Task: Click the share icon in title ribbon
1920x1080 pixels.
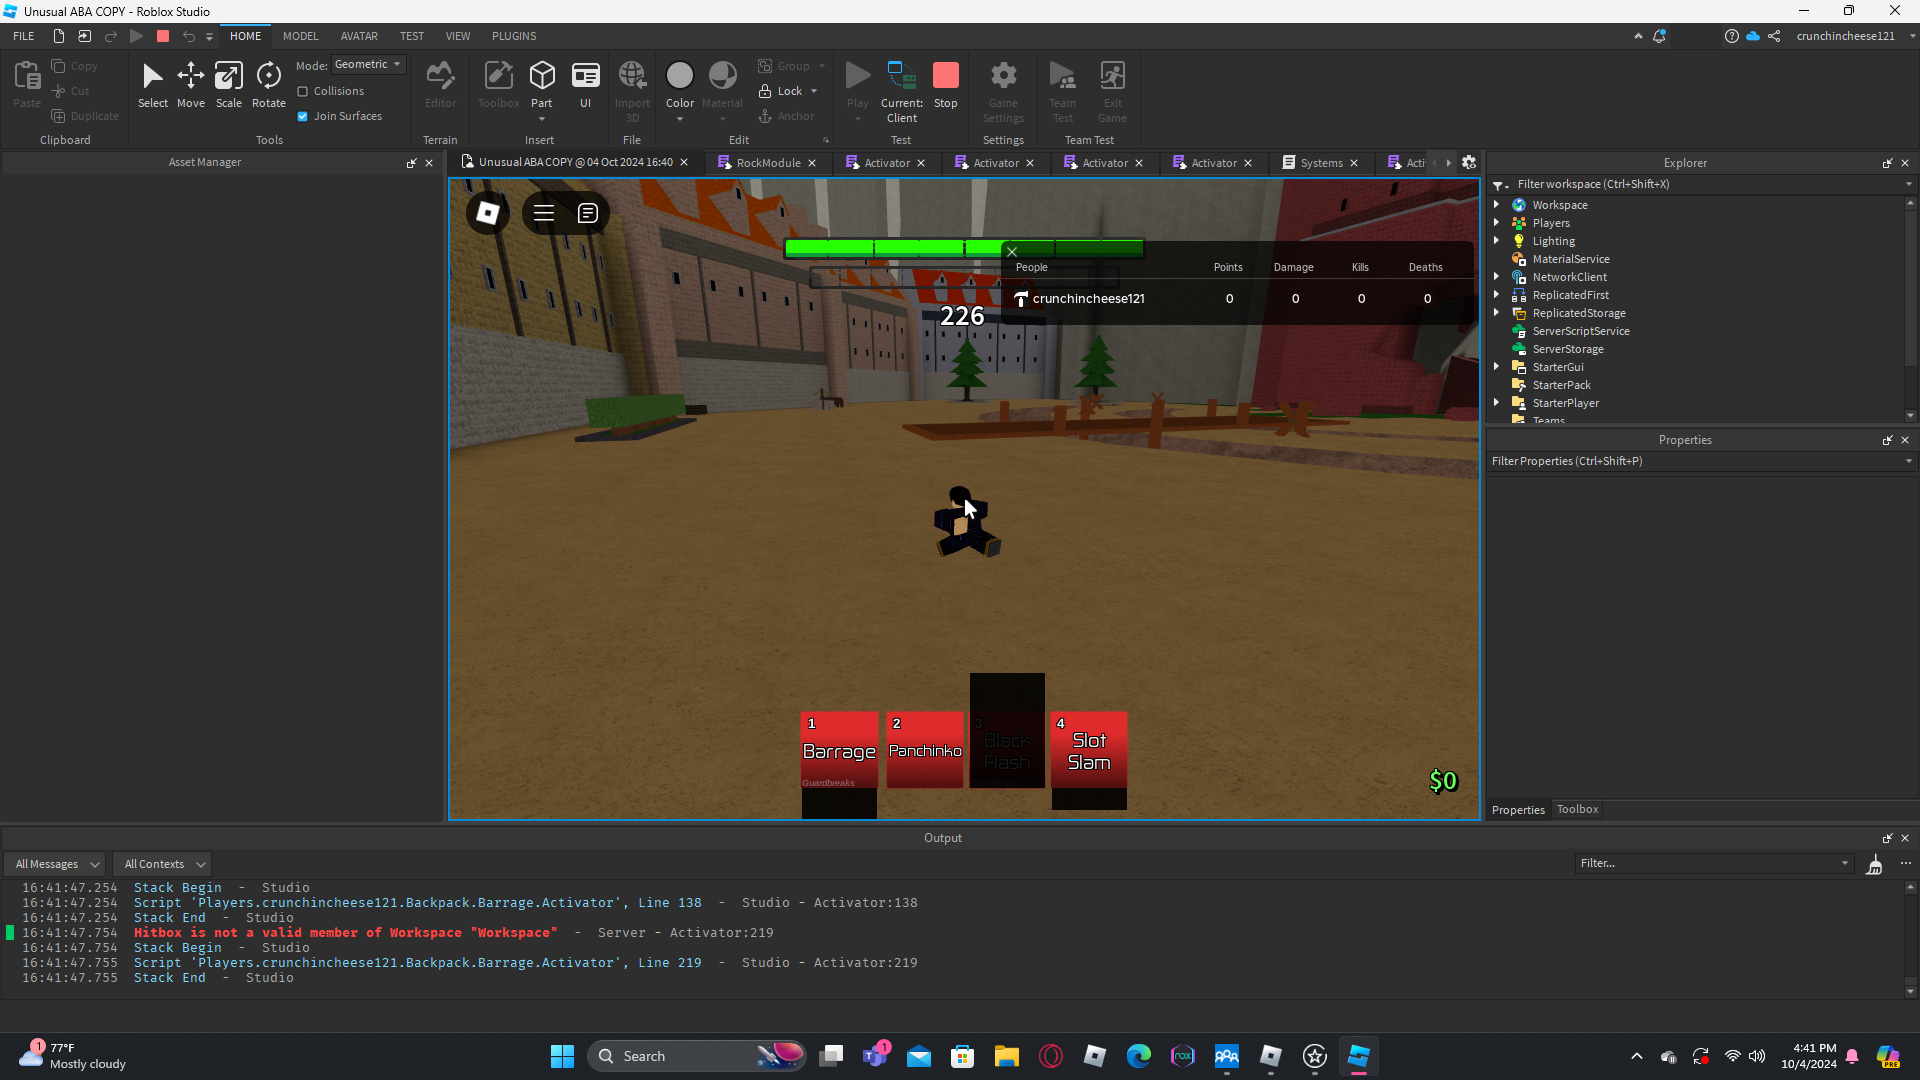Action: [x=1774, y=36]
